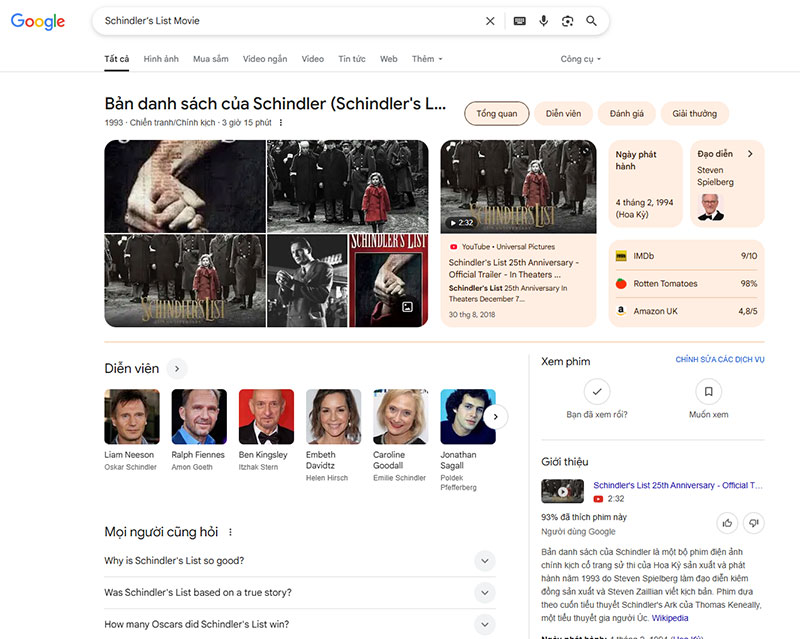Start voice search with microphone icon
The height and width of the screenshot is (639, 800).
point(543,21)
